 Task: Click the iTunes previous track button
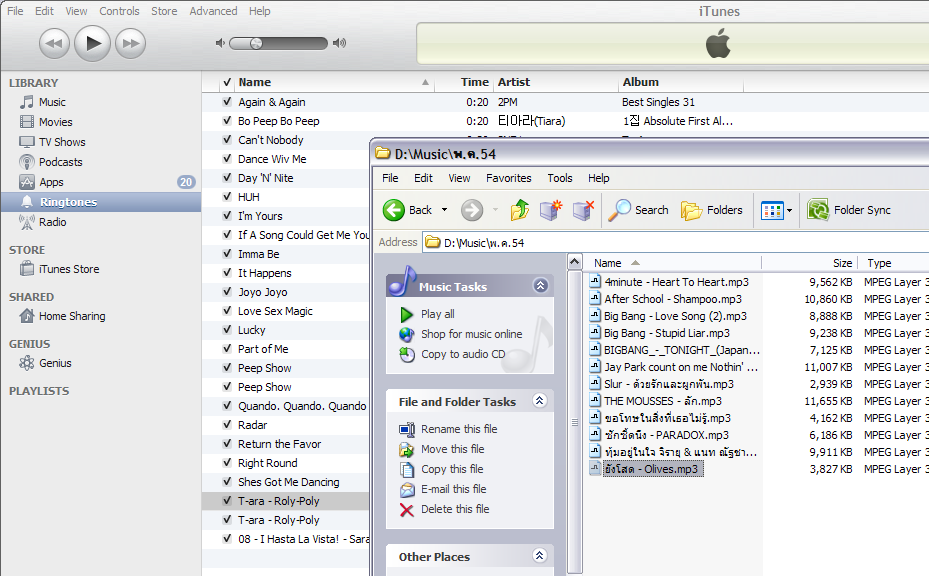(54, 43)
